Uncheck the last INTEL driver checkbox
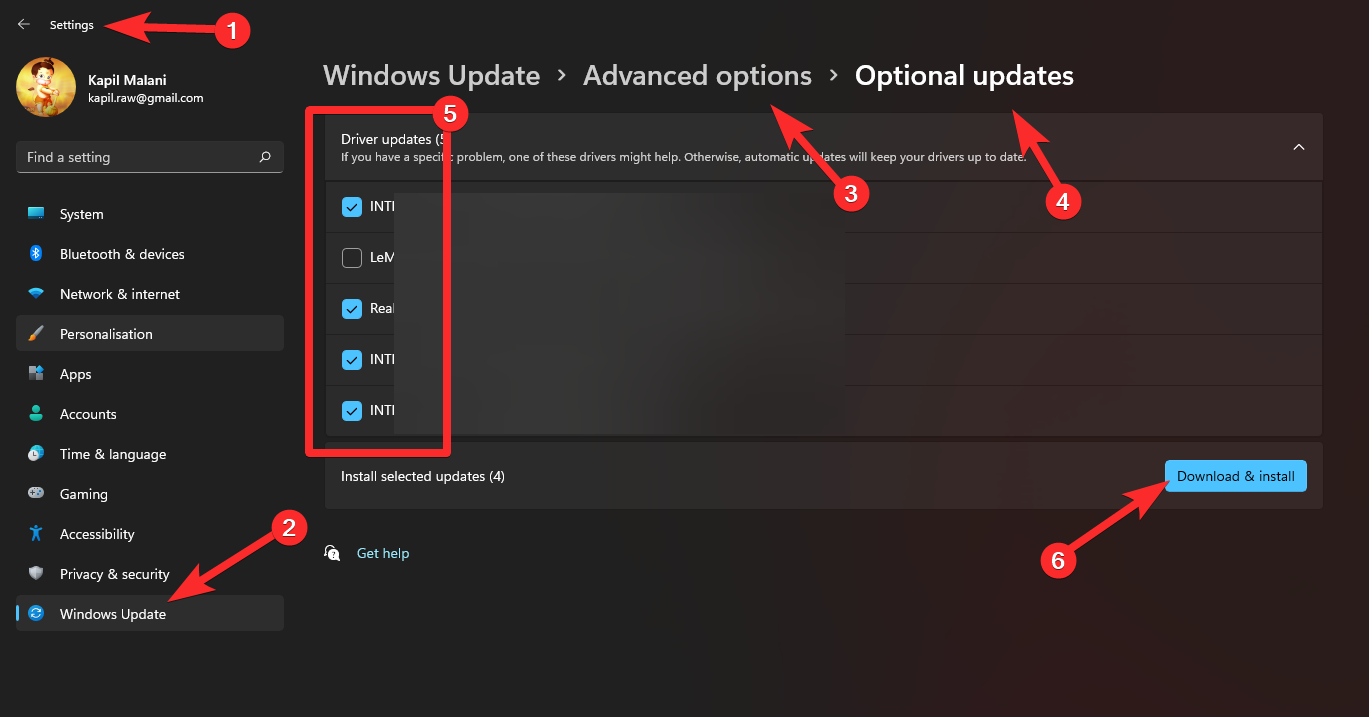Image resolution: width=1369 pixels, height=717 pixels. pos(352,410)
